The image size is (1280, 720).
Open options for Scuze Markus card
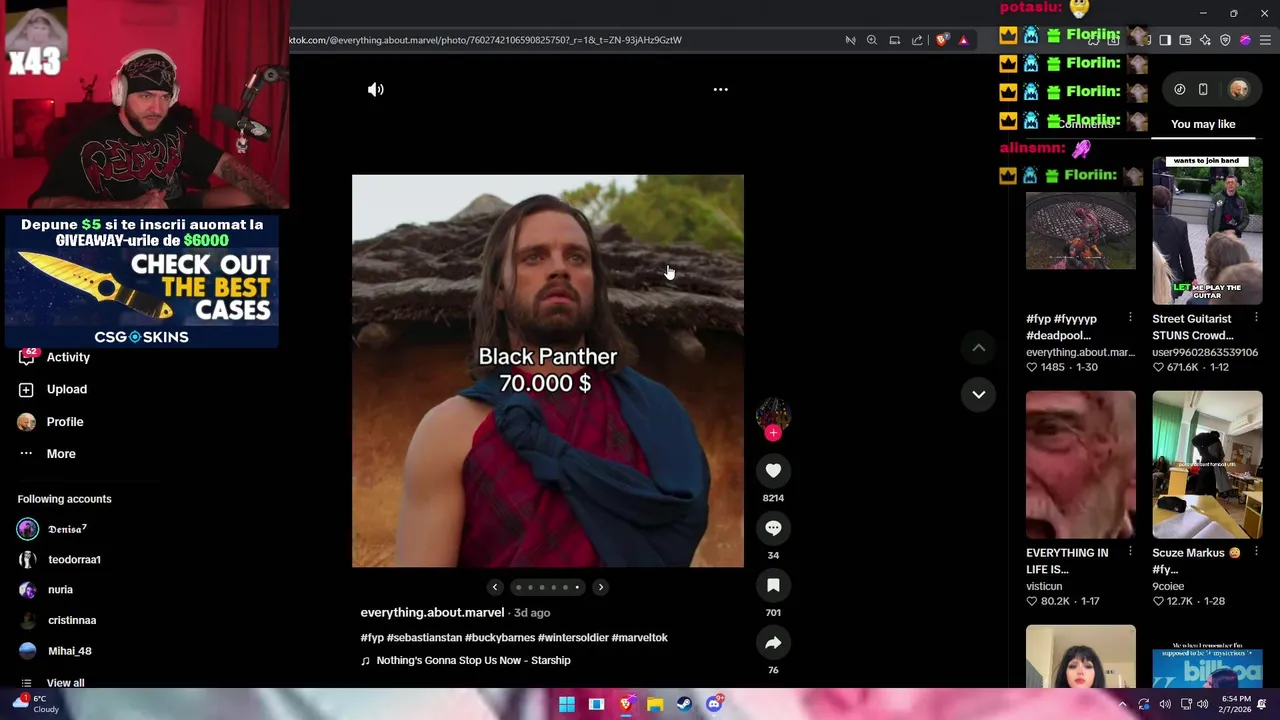click(x=1256, y=552)
